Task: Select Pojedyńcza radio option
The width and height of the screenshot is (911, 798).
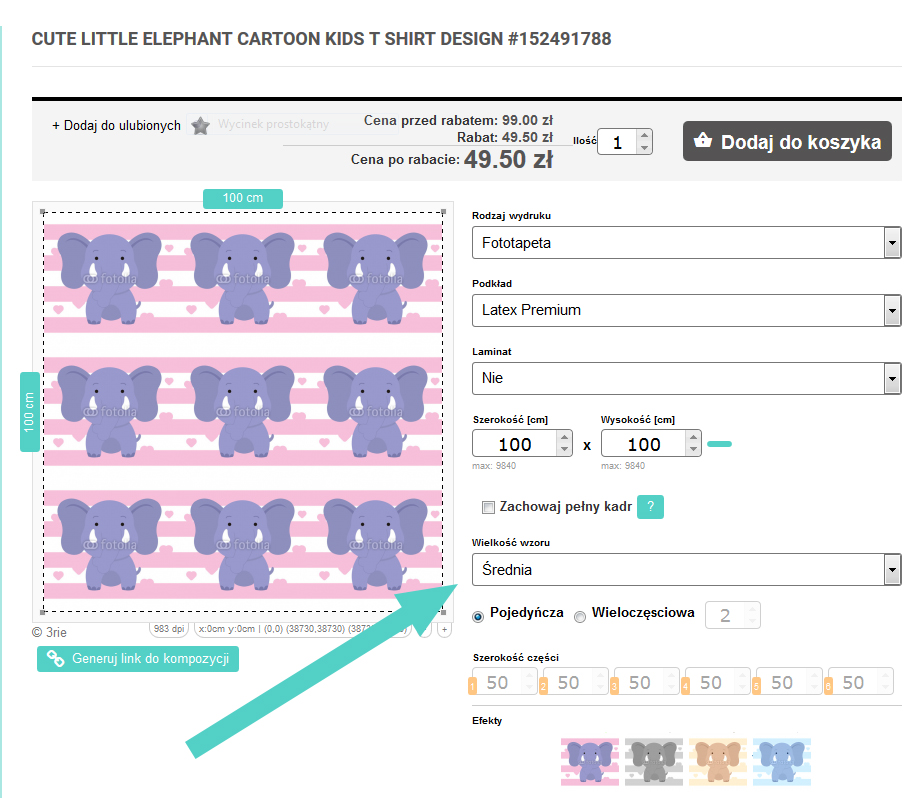Action: [x=478, y=617]
